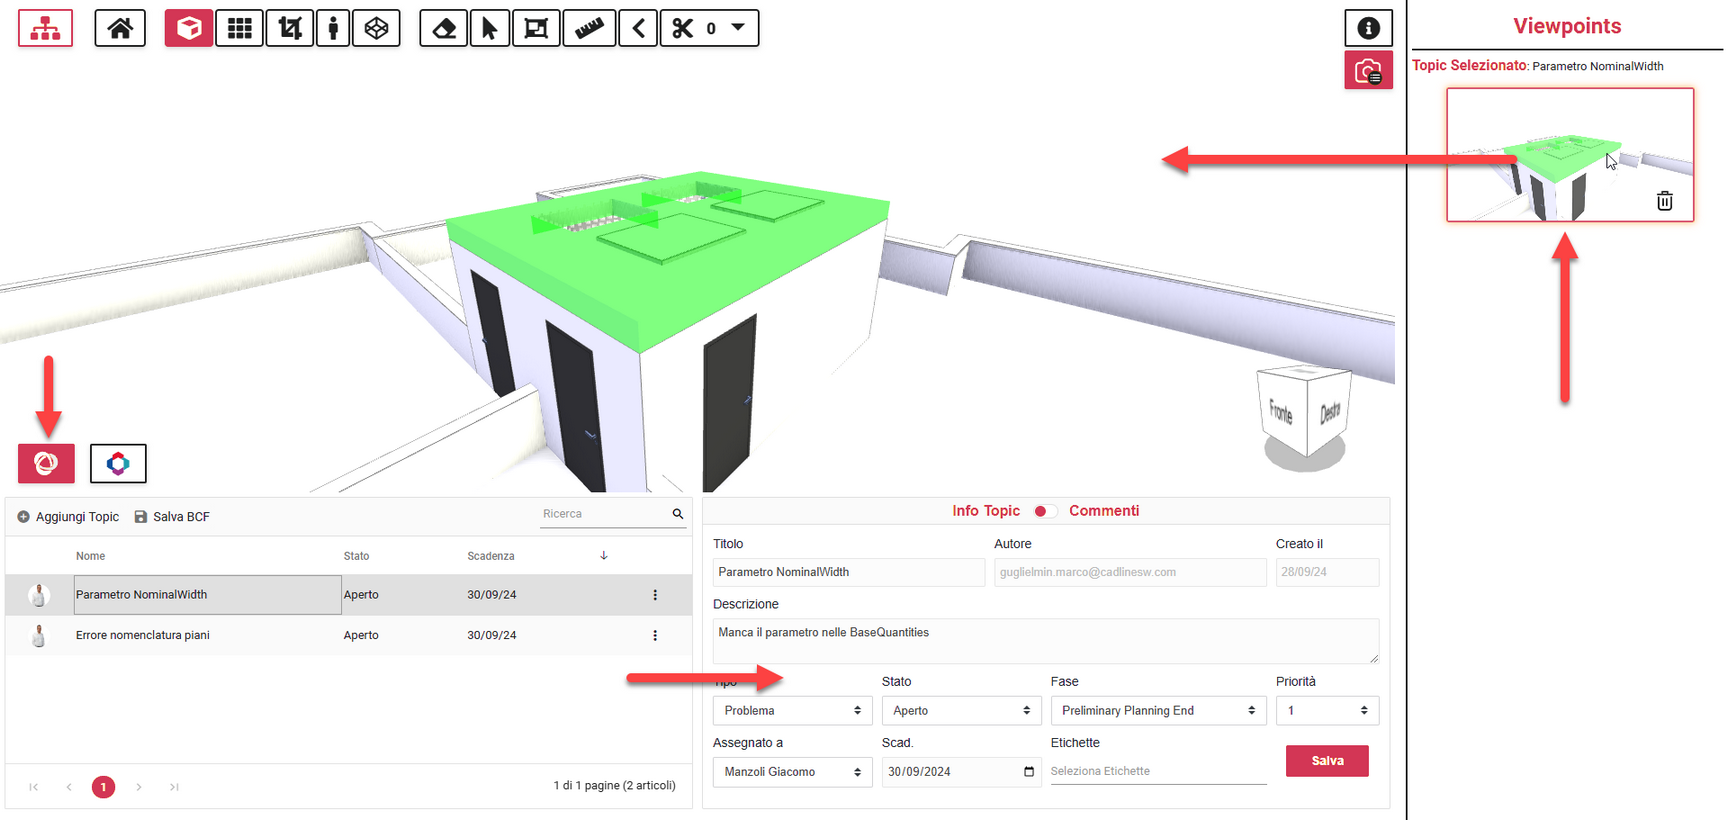
Task: Open the info panel icon
Action: pos(1368,28)
